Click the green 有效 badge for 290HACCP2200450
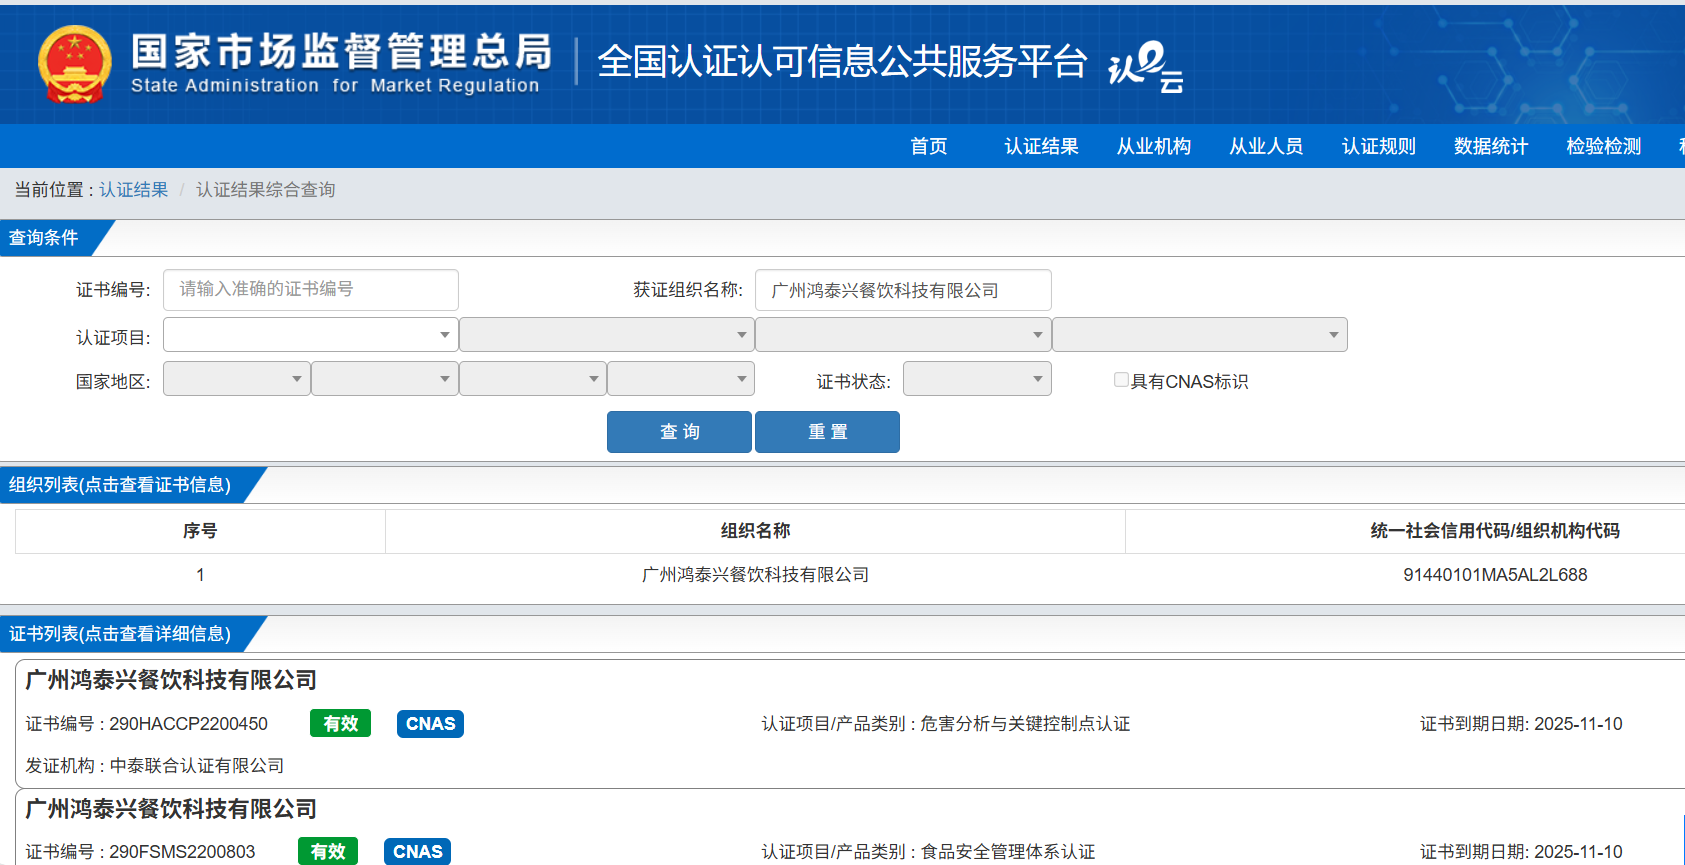 pos(340,723)
